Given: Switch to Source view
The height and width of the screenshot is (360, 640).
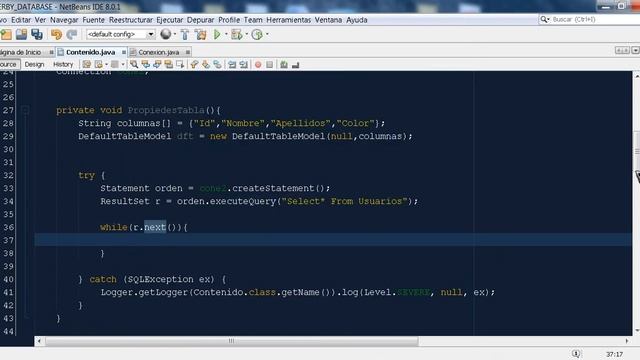Looking at the screenshot, I should pos(8,64).
